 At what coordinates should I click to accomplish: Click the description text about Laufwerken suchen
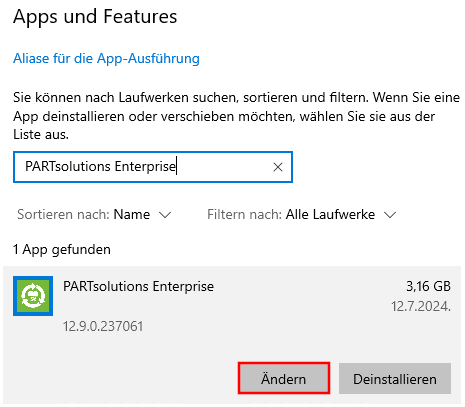236,116
